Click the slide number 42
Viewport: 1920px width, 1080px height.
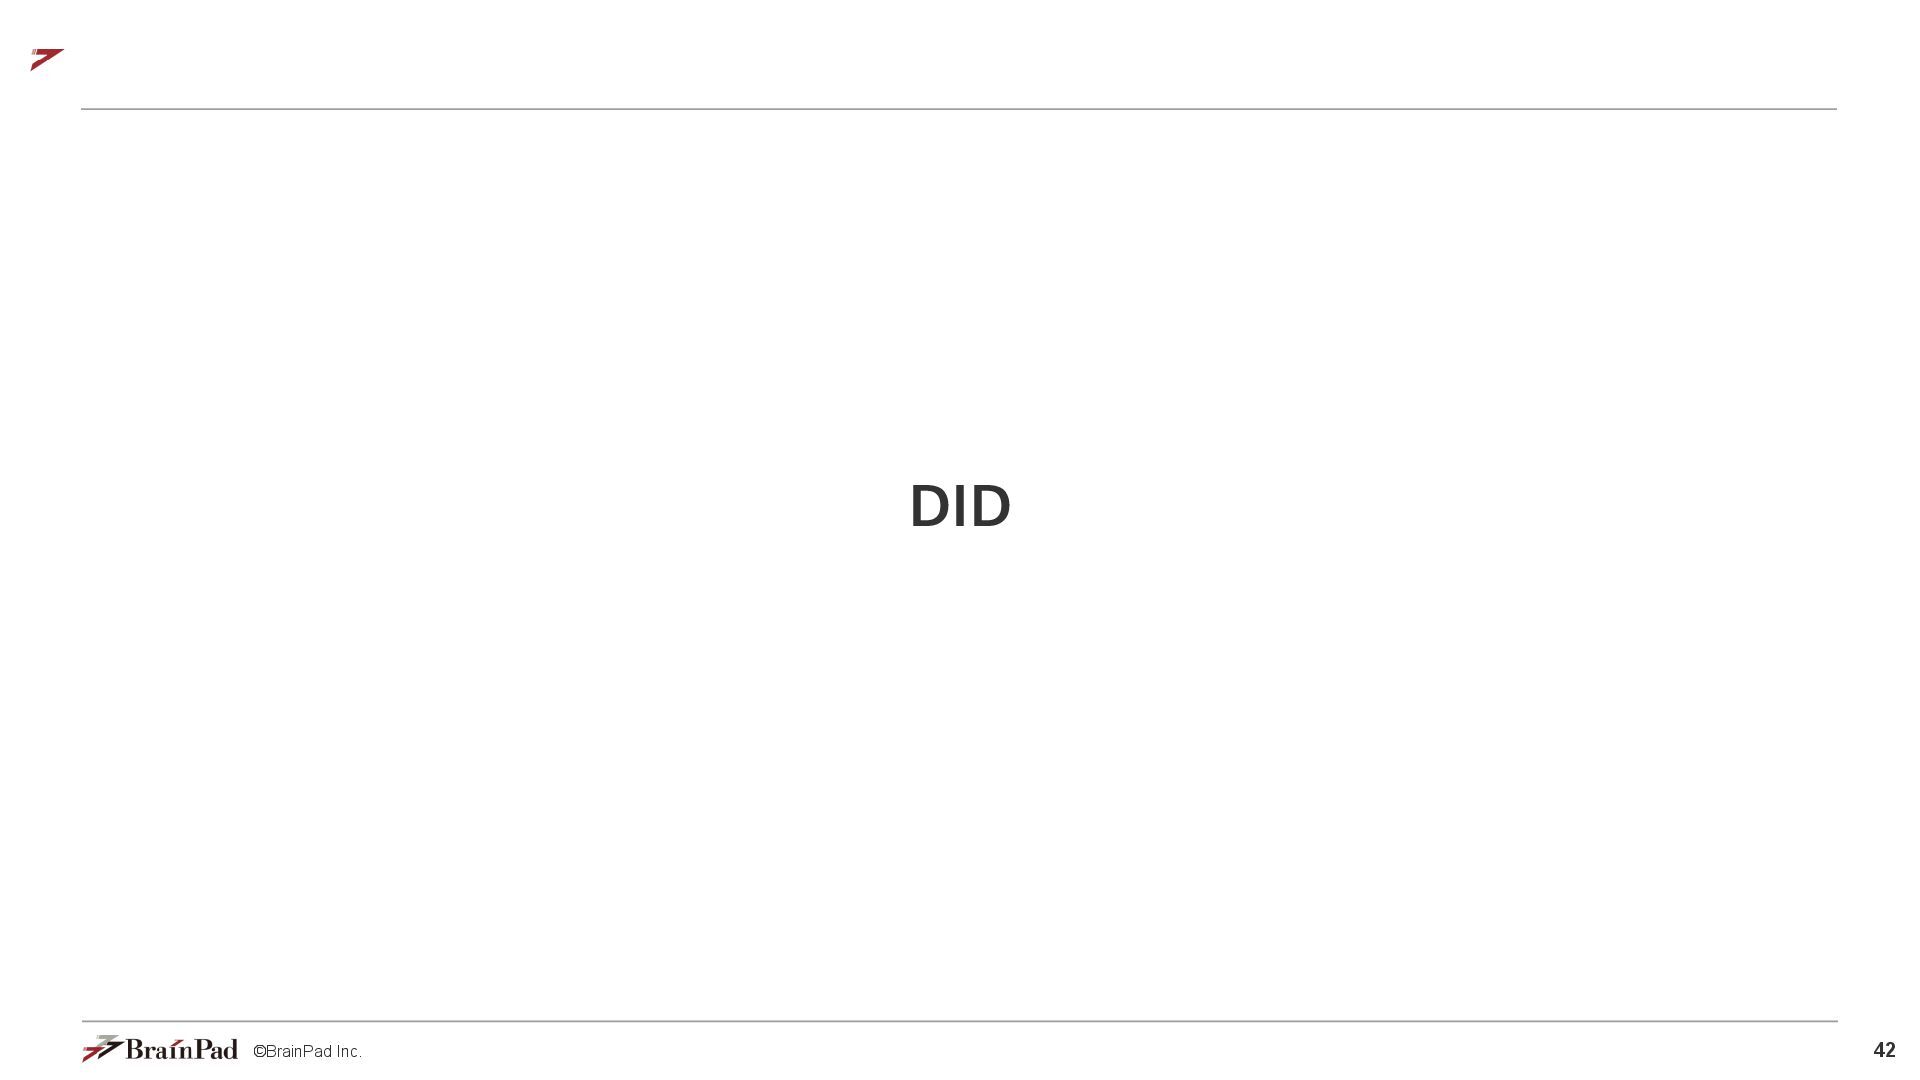[1884, 1050]
